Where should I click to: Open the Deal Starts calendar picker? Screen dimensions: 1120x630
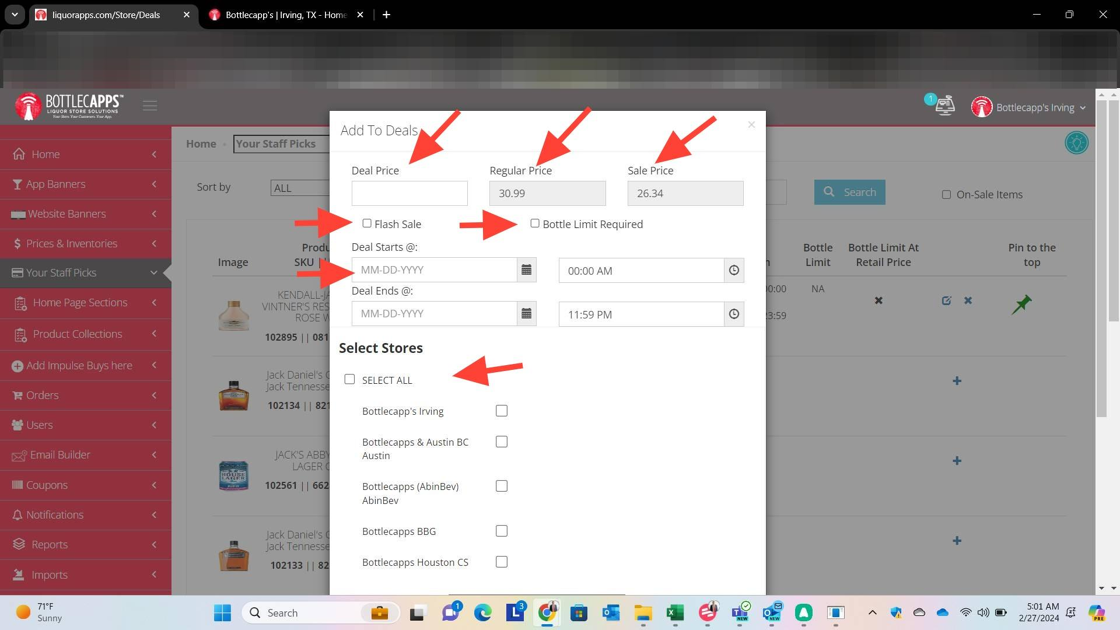click(526, 270)
